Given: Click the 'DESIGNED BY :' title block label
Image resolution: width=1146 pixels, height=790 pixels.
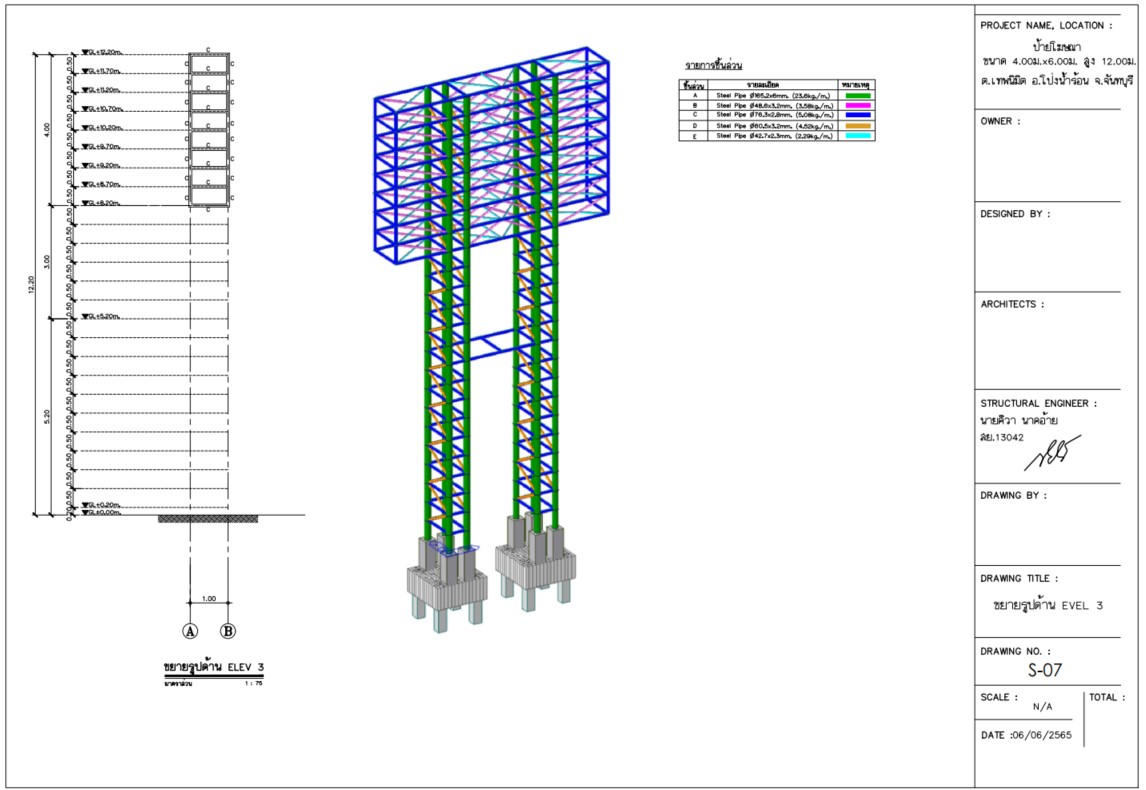Looking at the screenshot, I should coord(1014,214).
